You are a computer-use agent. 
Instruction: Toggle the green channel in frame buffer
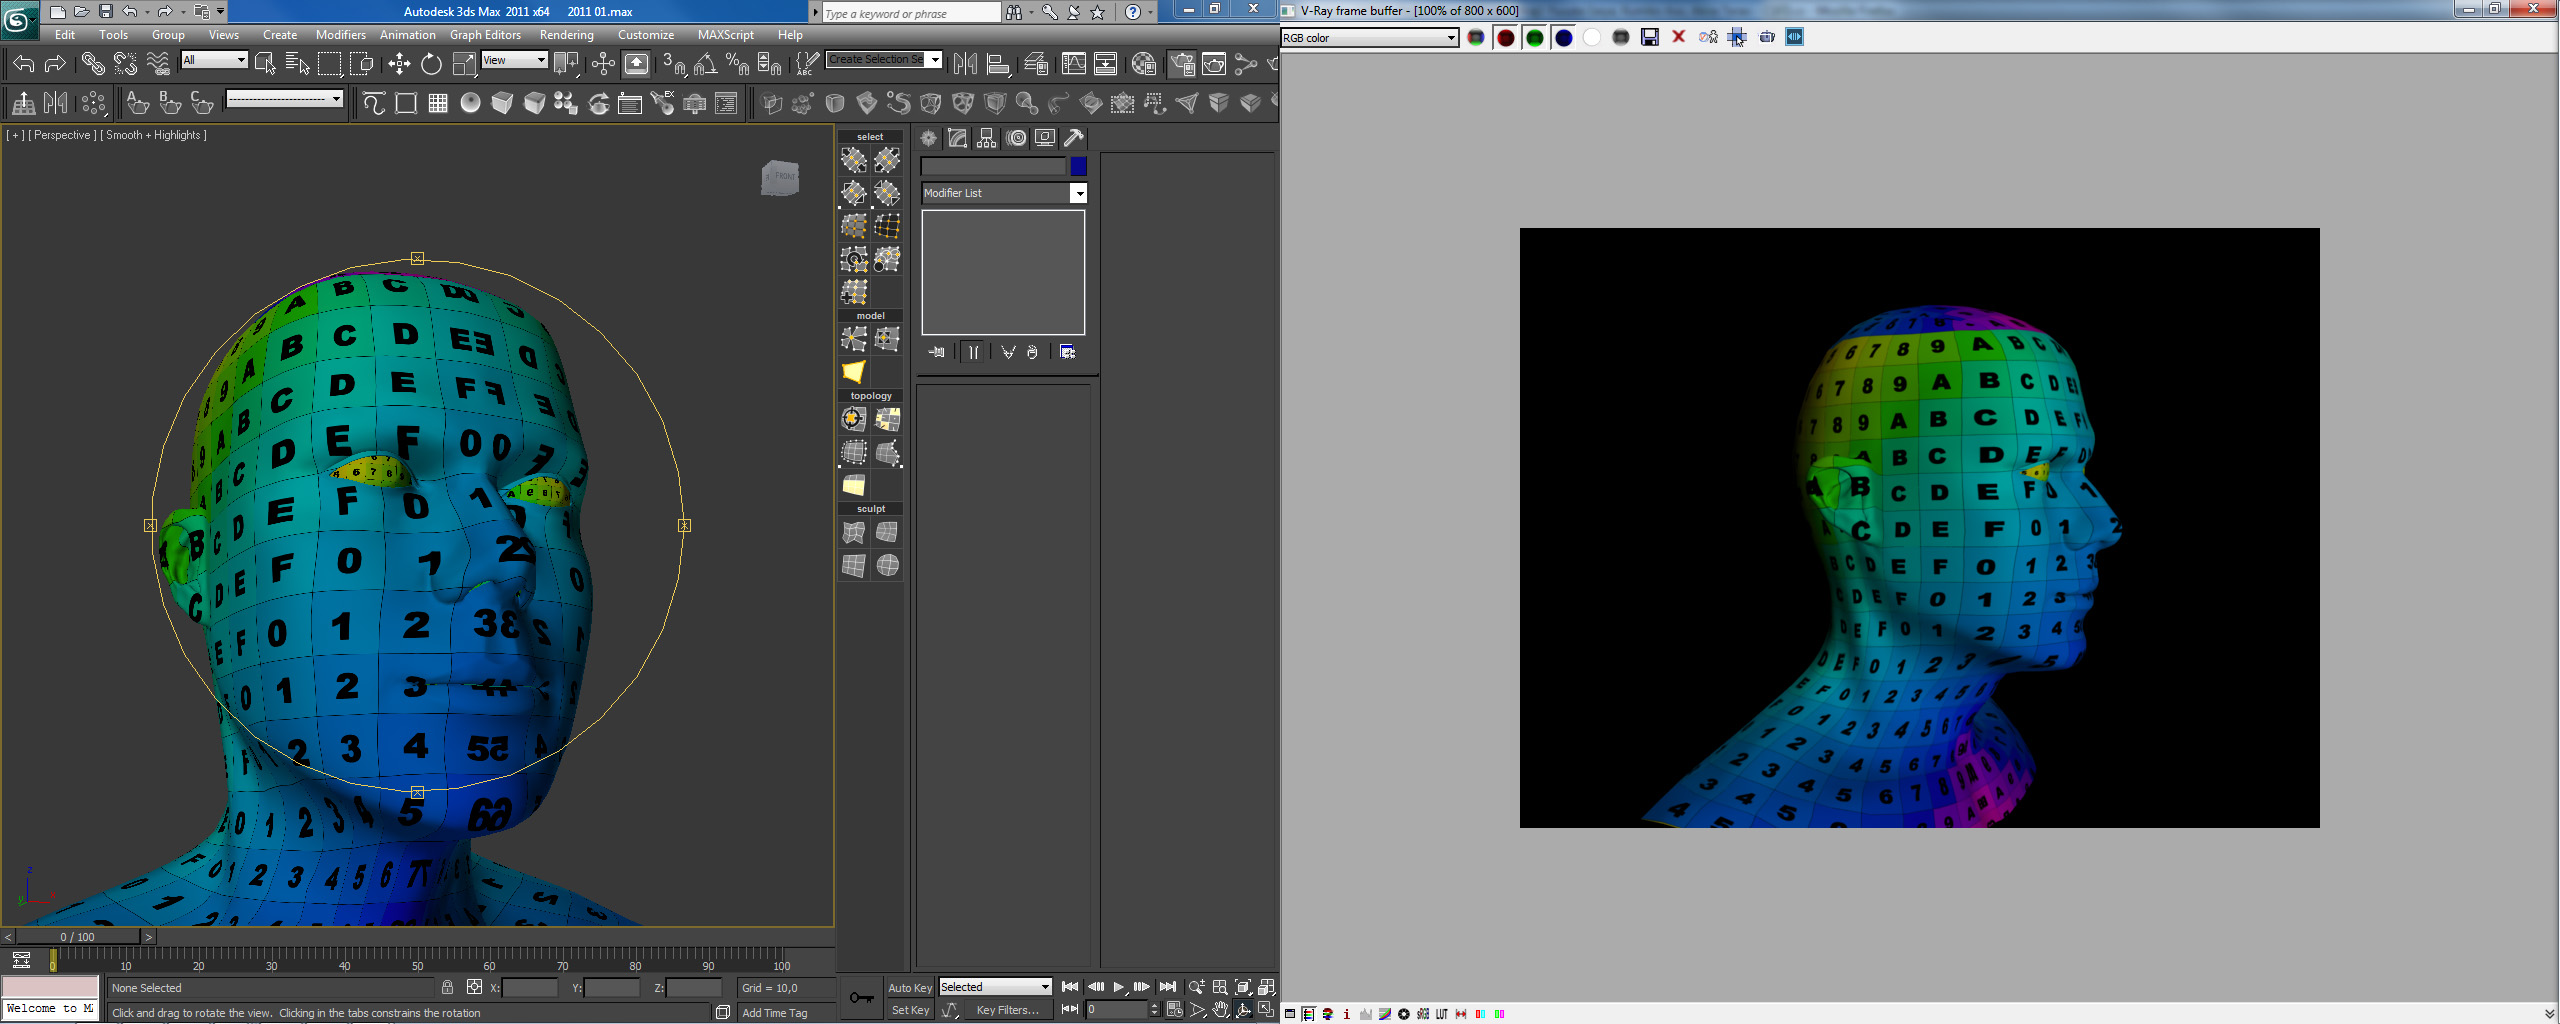click(1534, 37)
